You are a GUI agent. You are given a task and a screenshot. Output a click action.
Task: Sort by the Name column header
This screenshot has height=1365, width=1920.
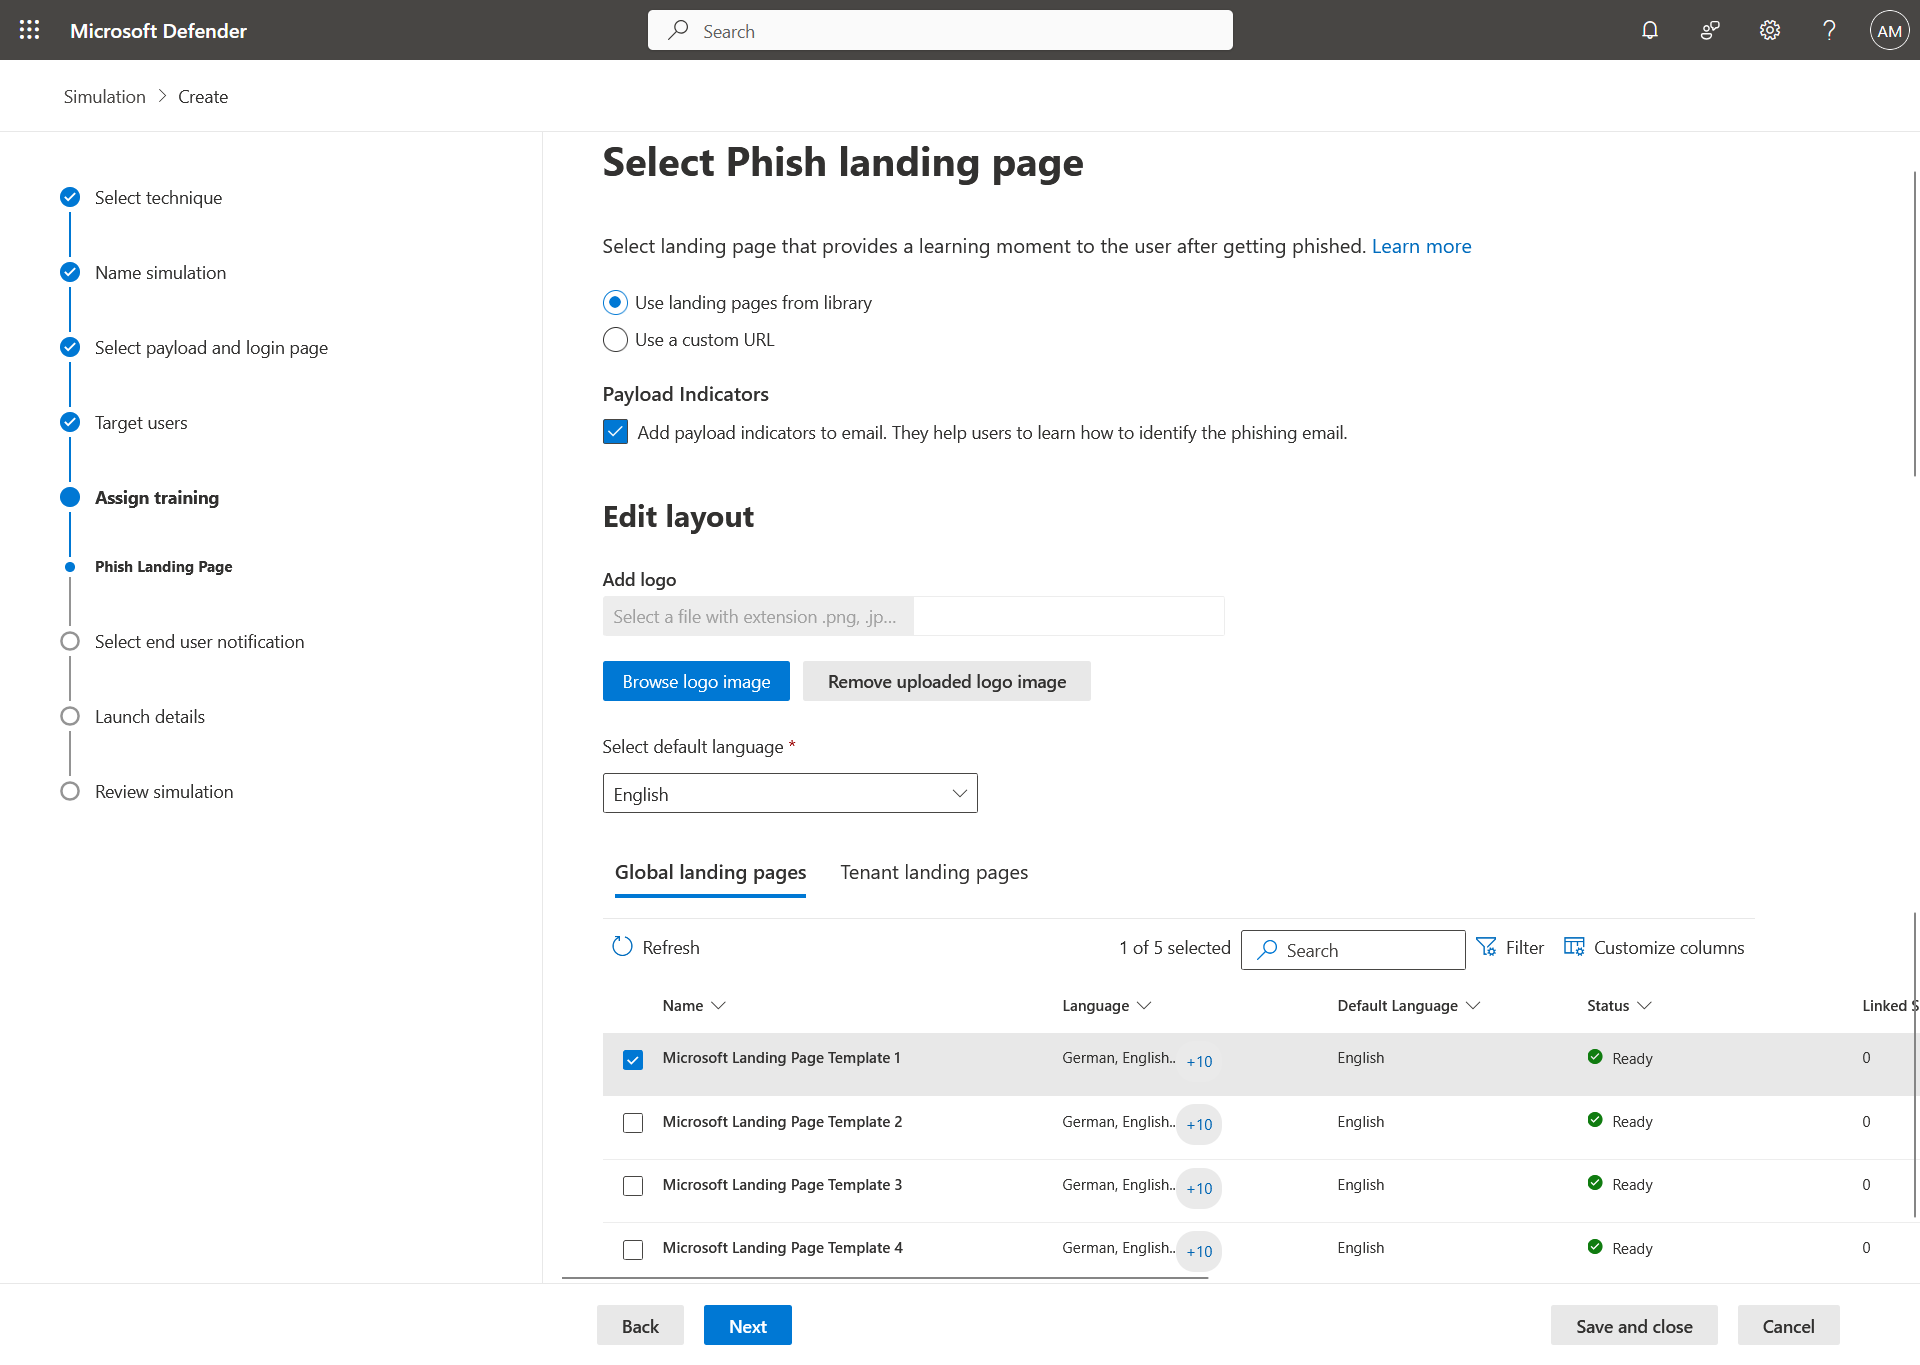694,1005
